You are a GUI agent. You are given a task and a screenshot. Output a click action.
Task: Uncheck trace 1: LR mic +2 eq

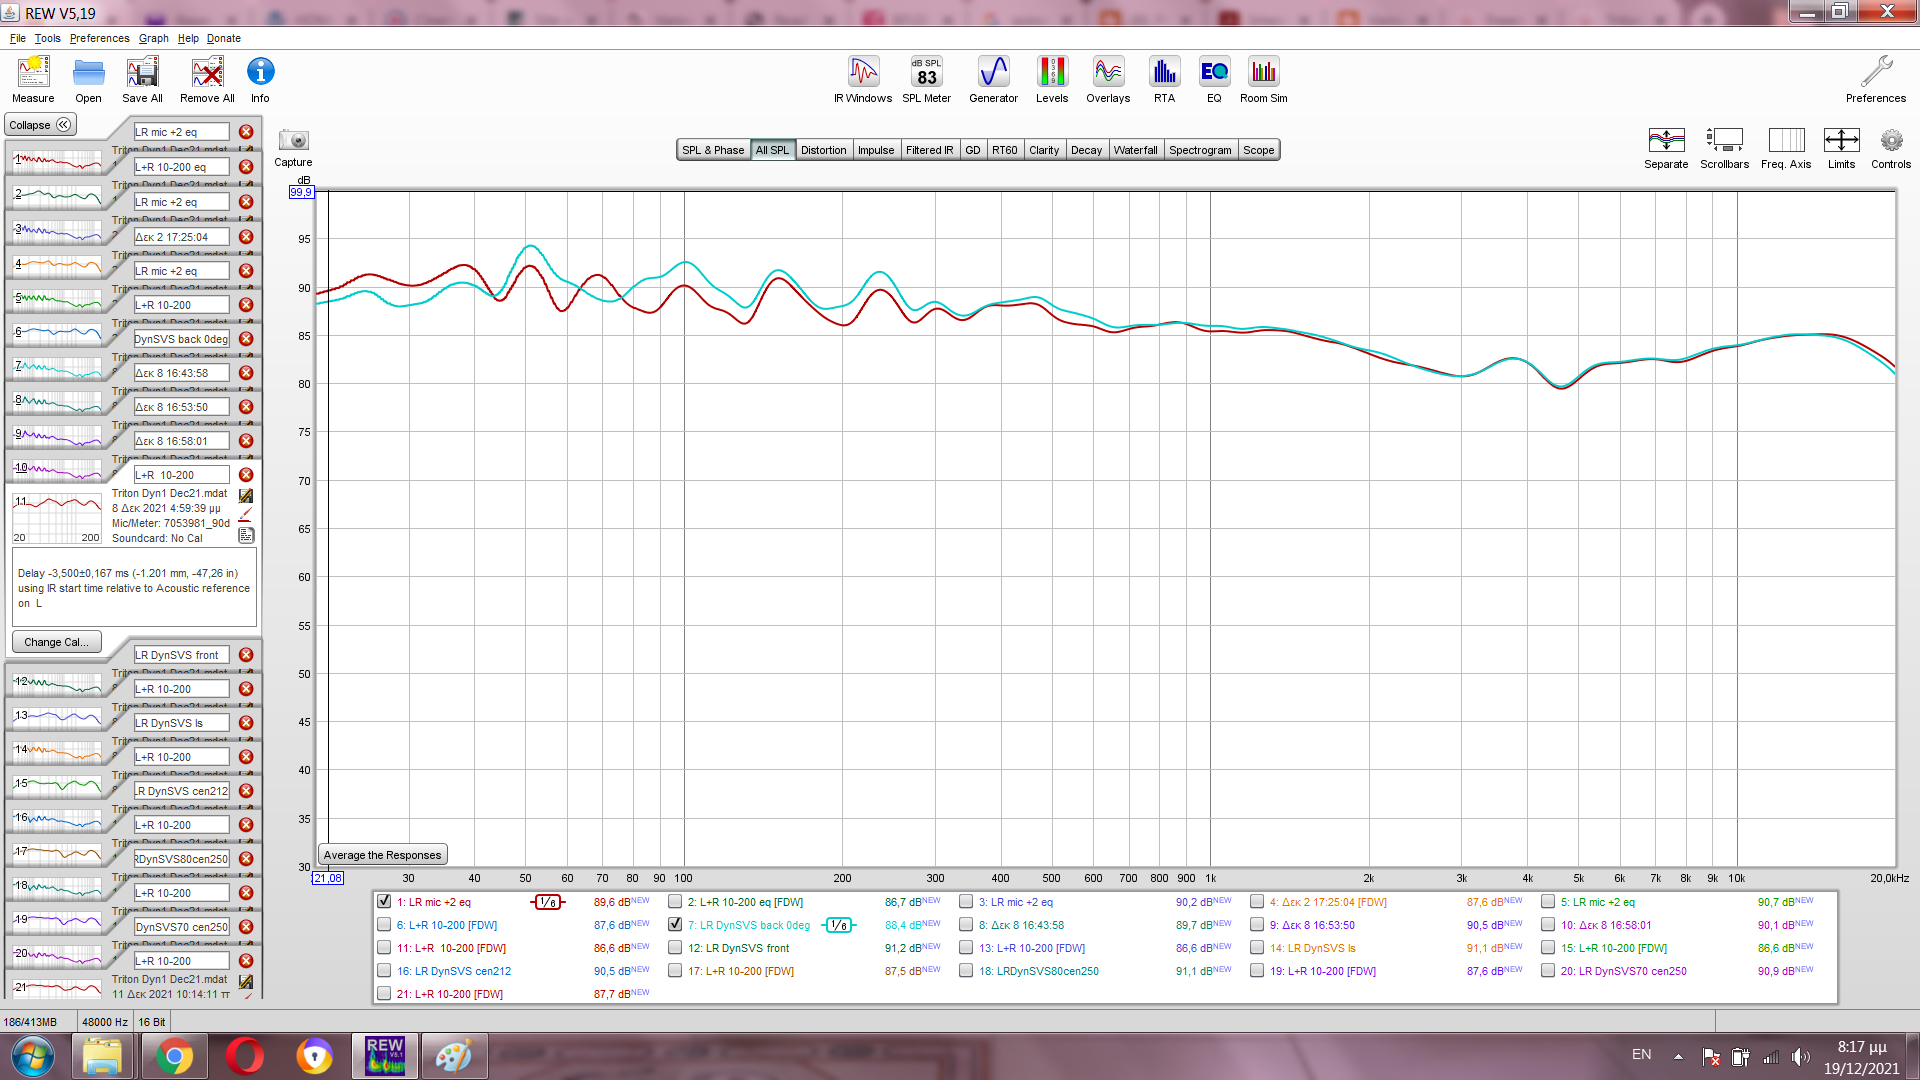pos(384,902)
